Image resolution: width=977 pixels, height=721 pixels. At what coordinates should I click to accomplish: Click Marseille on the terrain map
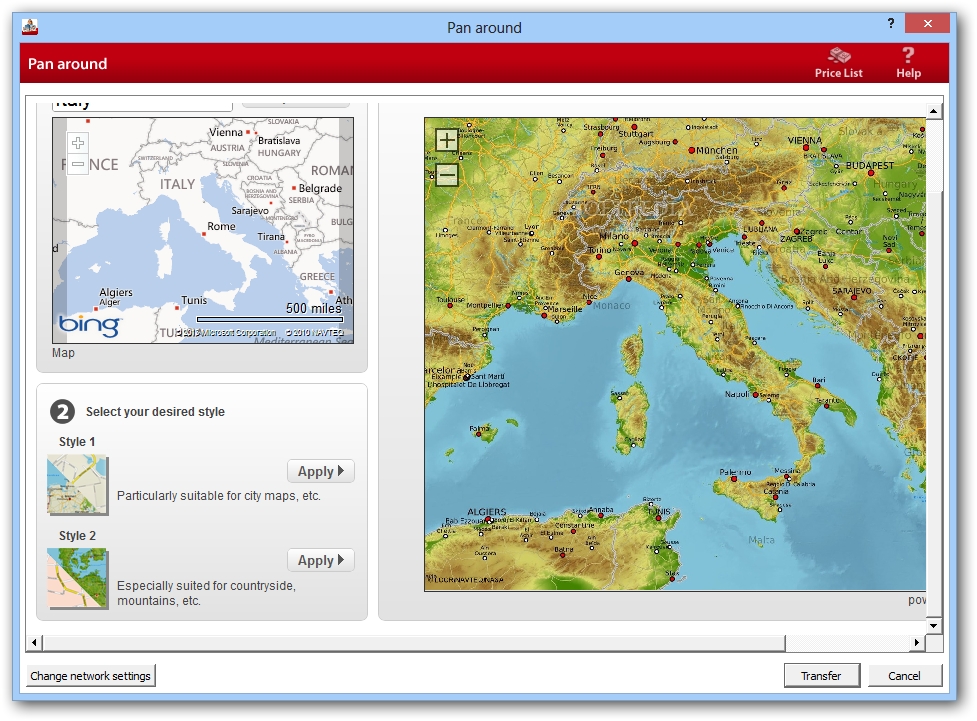[565, 309]
